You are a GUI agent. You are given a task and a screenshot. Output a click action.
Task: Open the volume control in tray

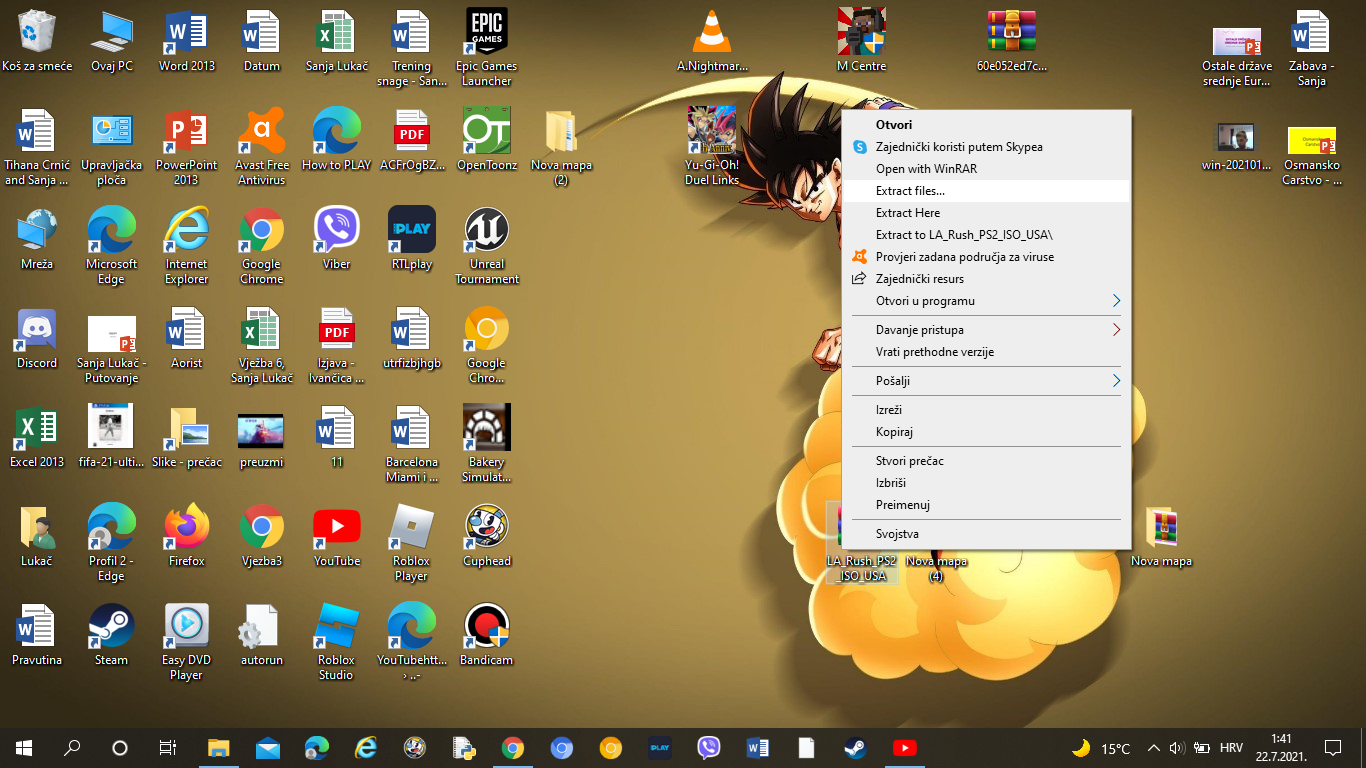[x=1177, y=748]
